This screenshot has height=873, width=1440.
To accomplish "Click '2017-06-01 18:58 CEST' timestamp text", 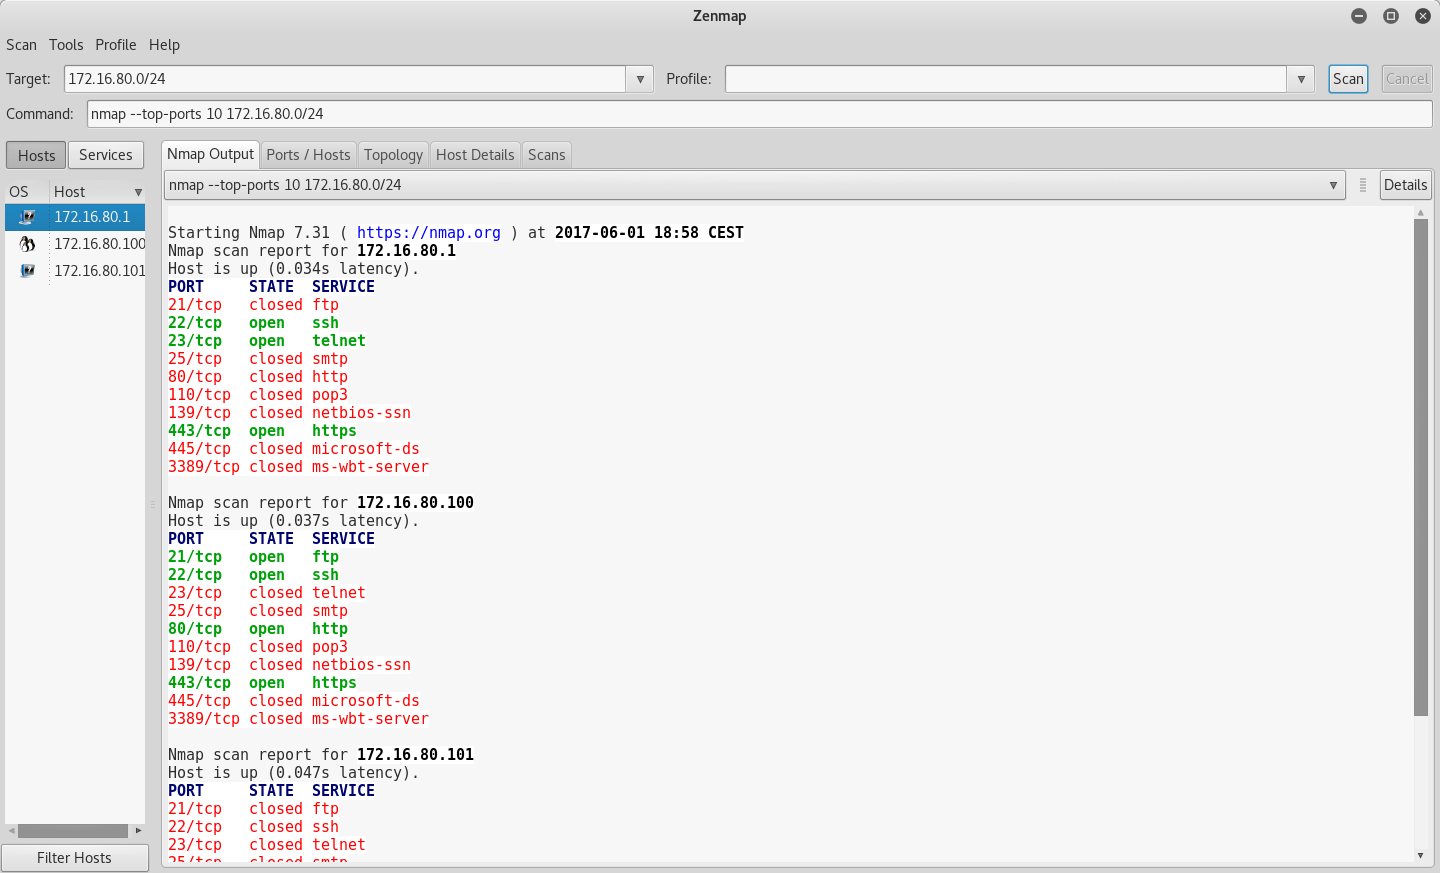I will coord(649,233).
